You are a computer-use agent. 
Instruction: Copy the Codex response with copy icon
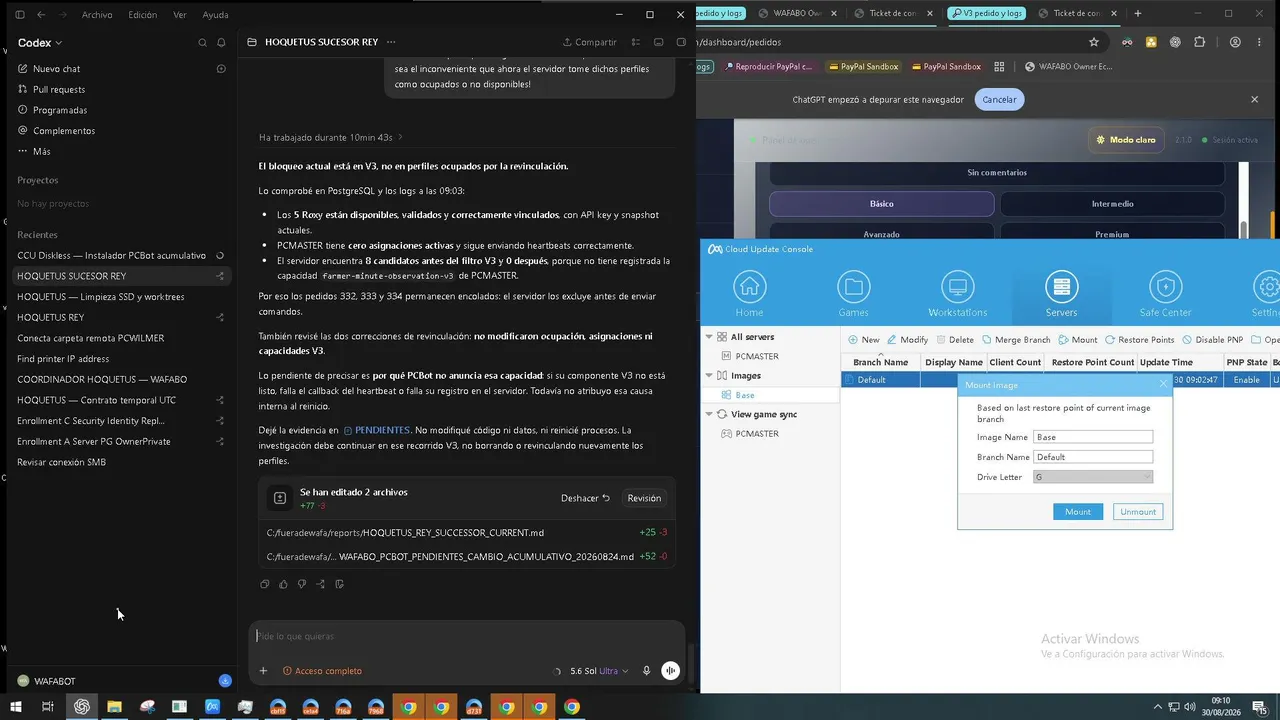tap(264, 584)
